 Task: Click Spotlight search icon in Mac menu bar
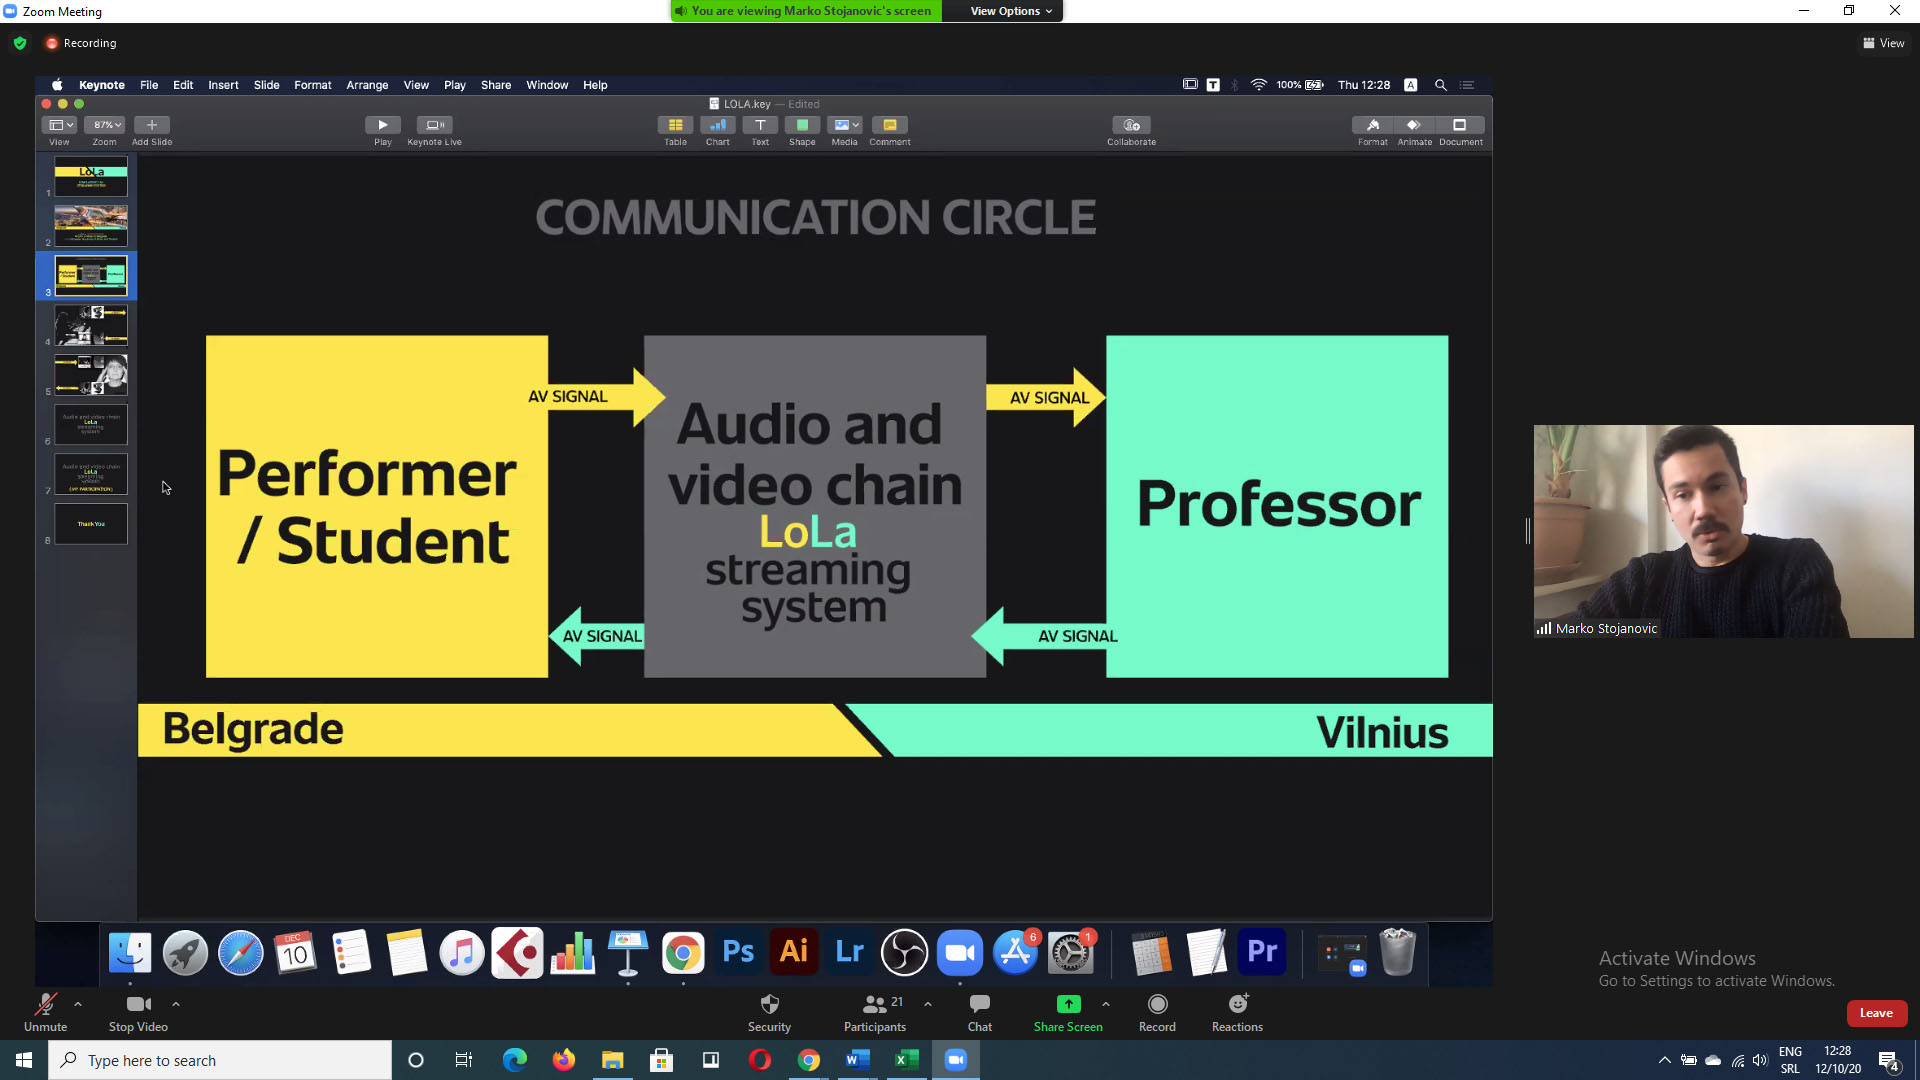[x=1441, y=85]
